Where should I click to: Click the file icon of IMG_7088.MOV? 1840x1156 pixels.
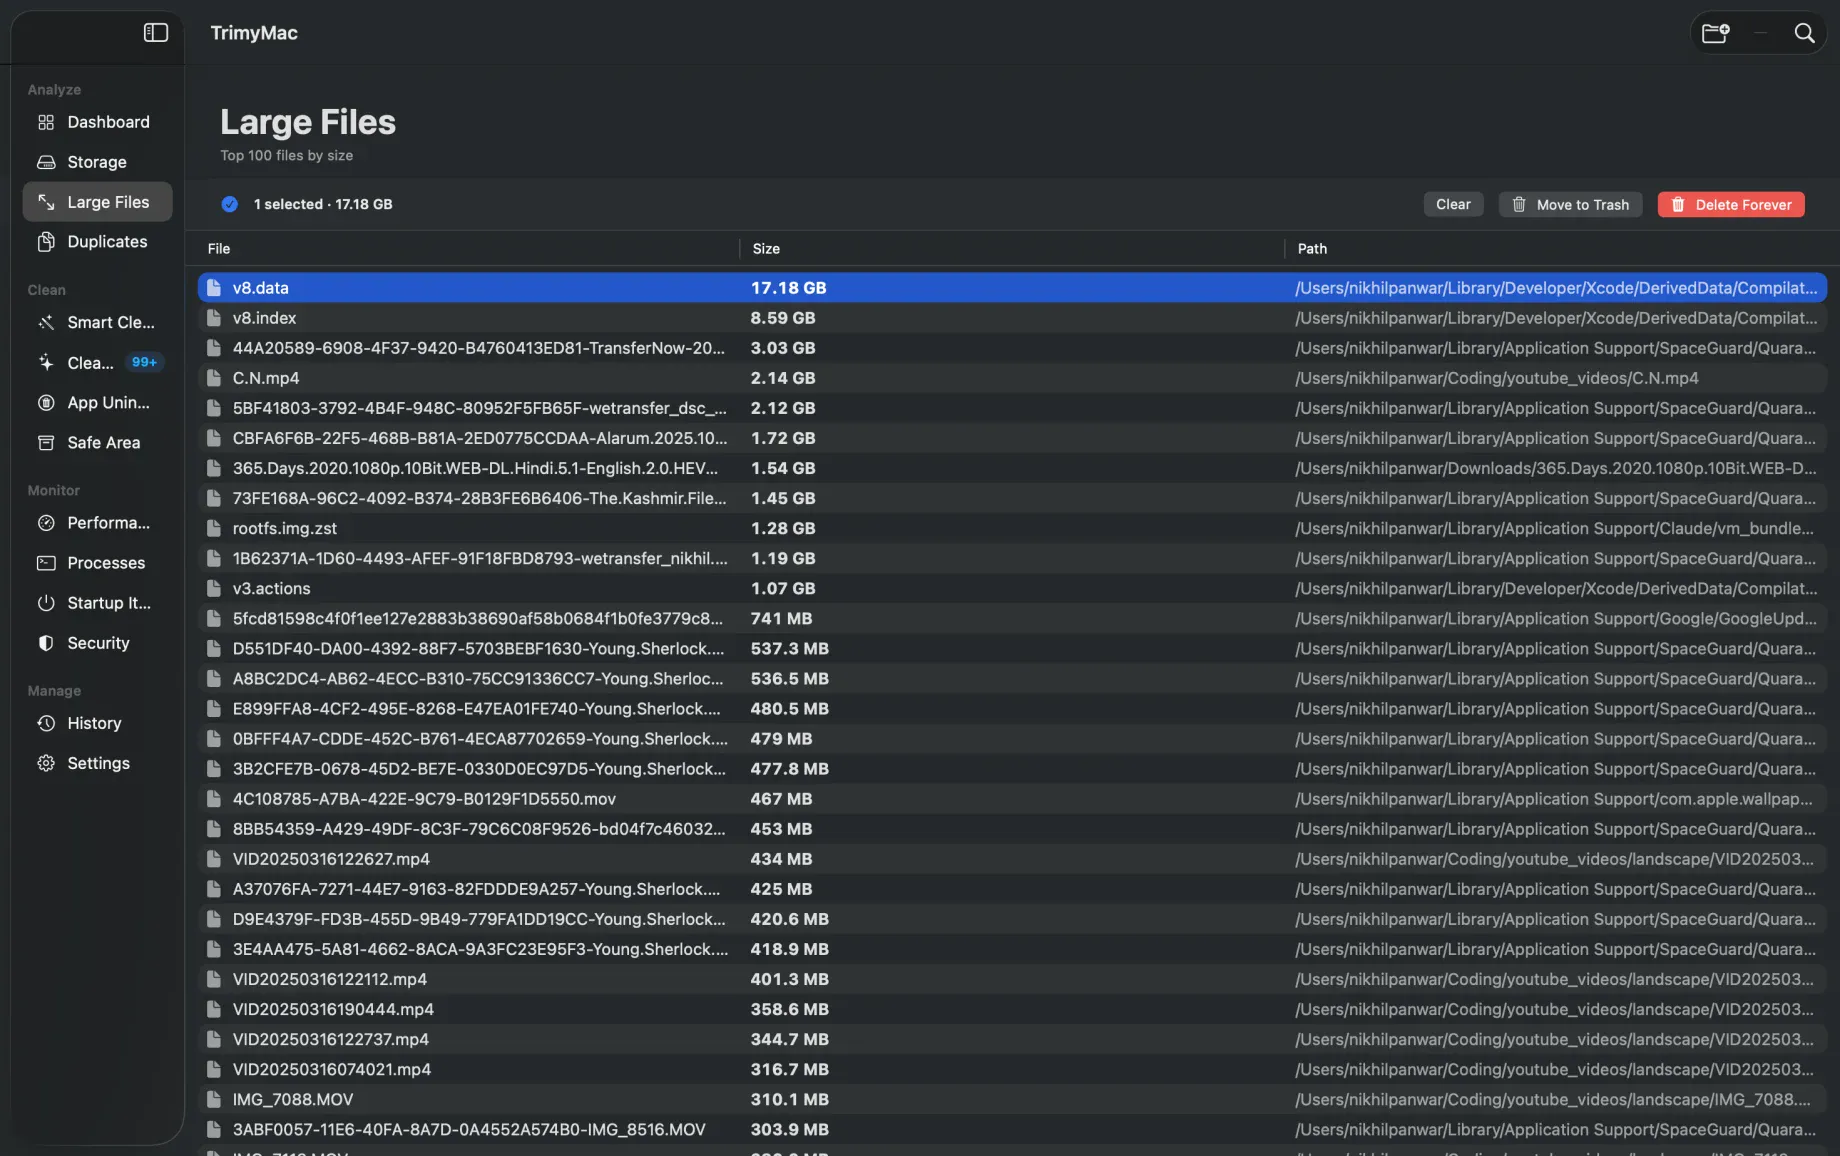(213, 1099)
